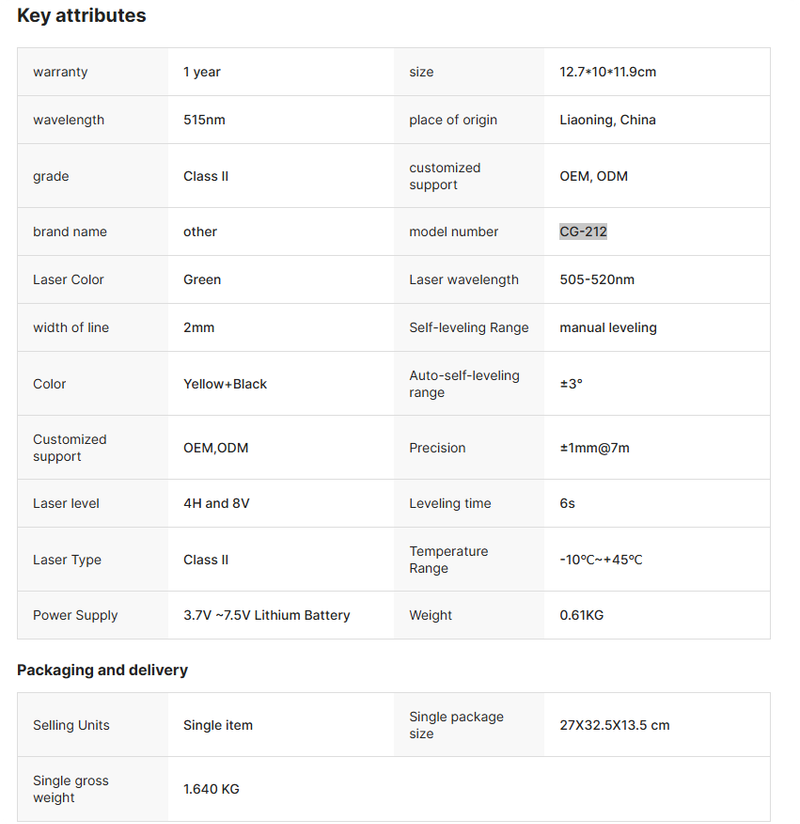Click the 1 year warranty value
The width and height of the screenshot is (800, 824).
(x=202, y=72)
